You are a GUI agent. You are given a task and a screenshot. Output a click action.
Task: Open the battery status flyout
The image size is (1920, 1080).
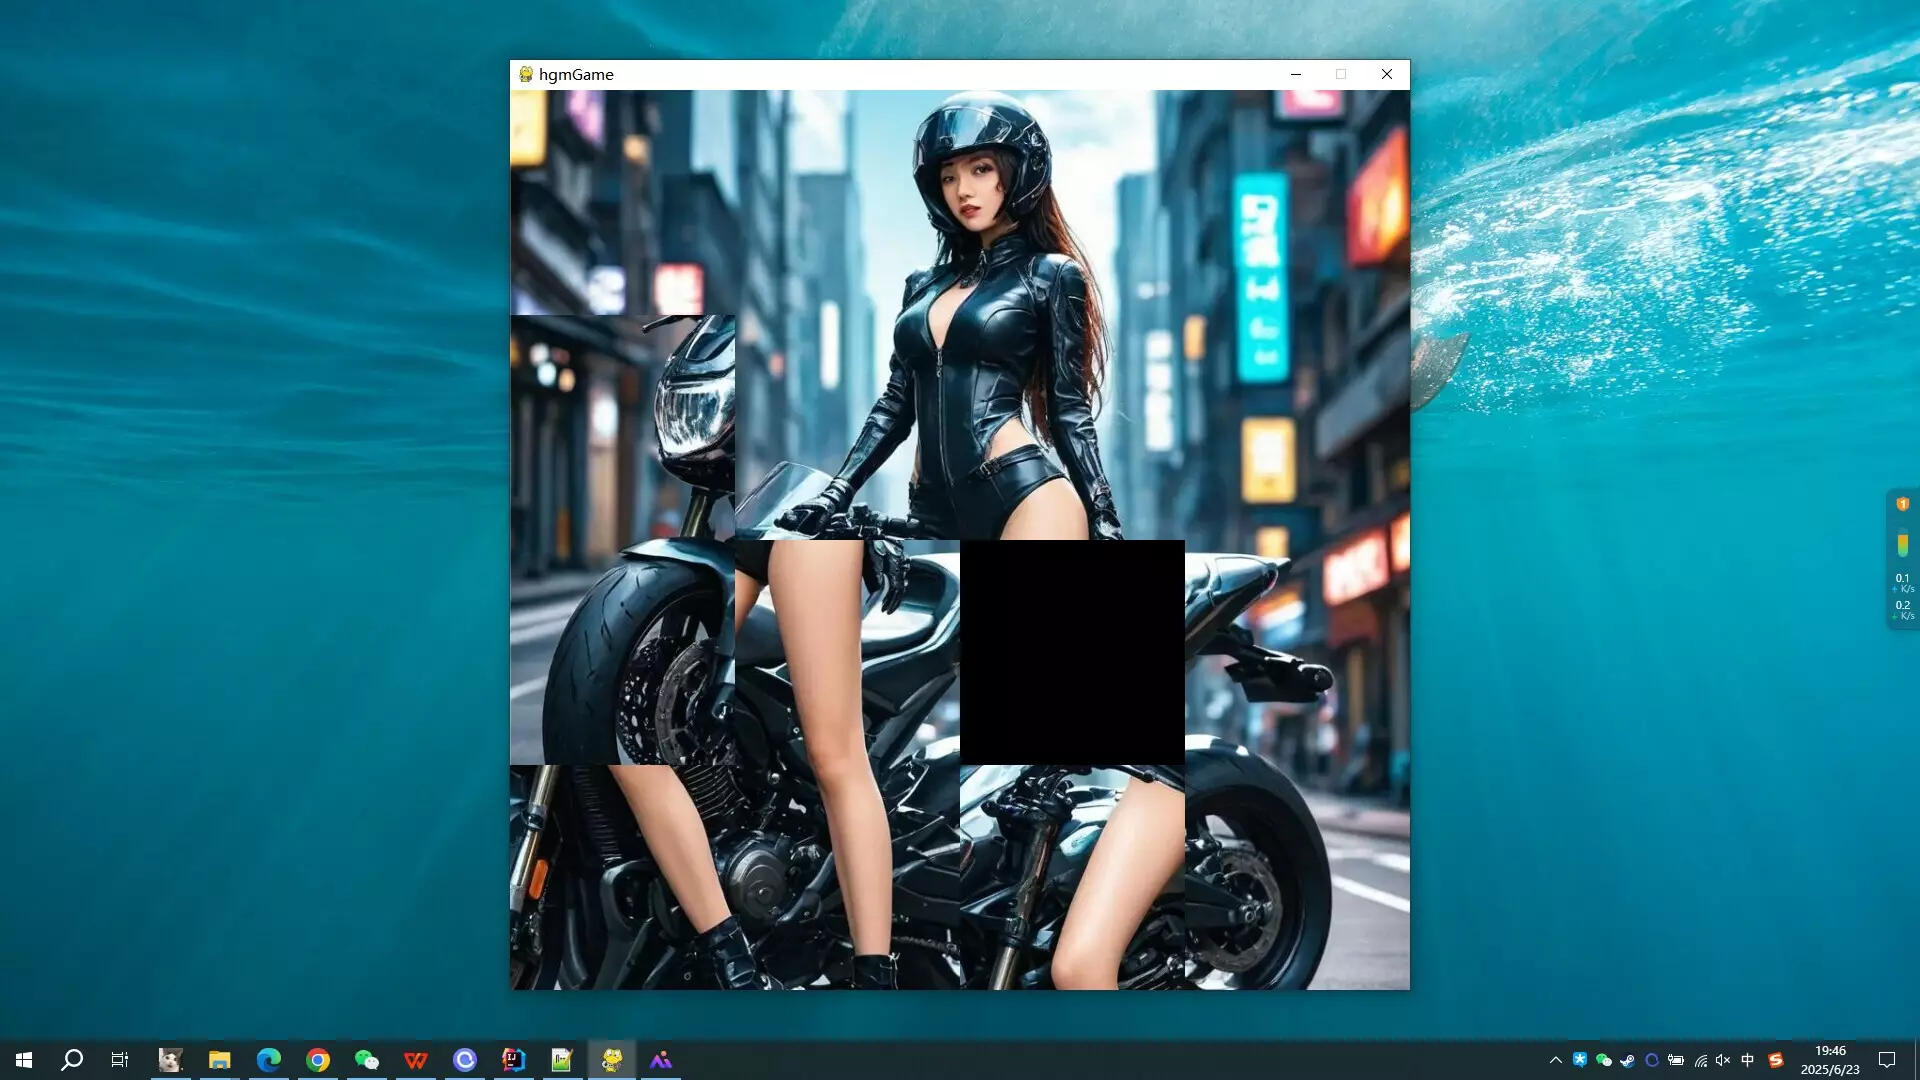[1677, 1059]
